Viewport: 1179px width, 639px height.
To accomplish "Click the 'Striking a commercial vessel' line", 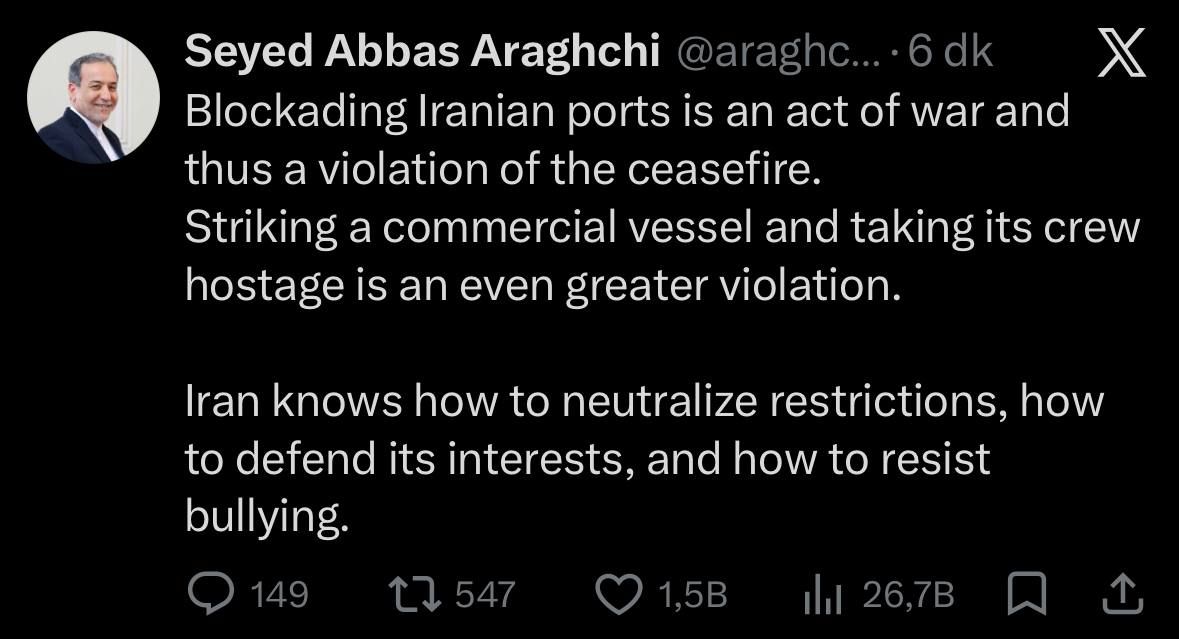I will click(x=662, y=227).
